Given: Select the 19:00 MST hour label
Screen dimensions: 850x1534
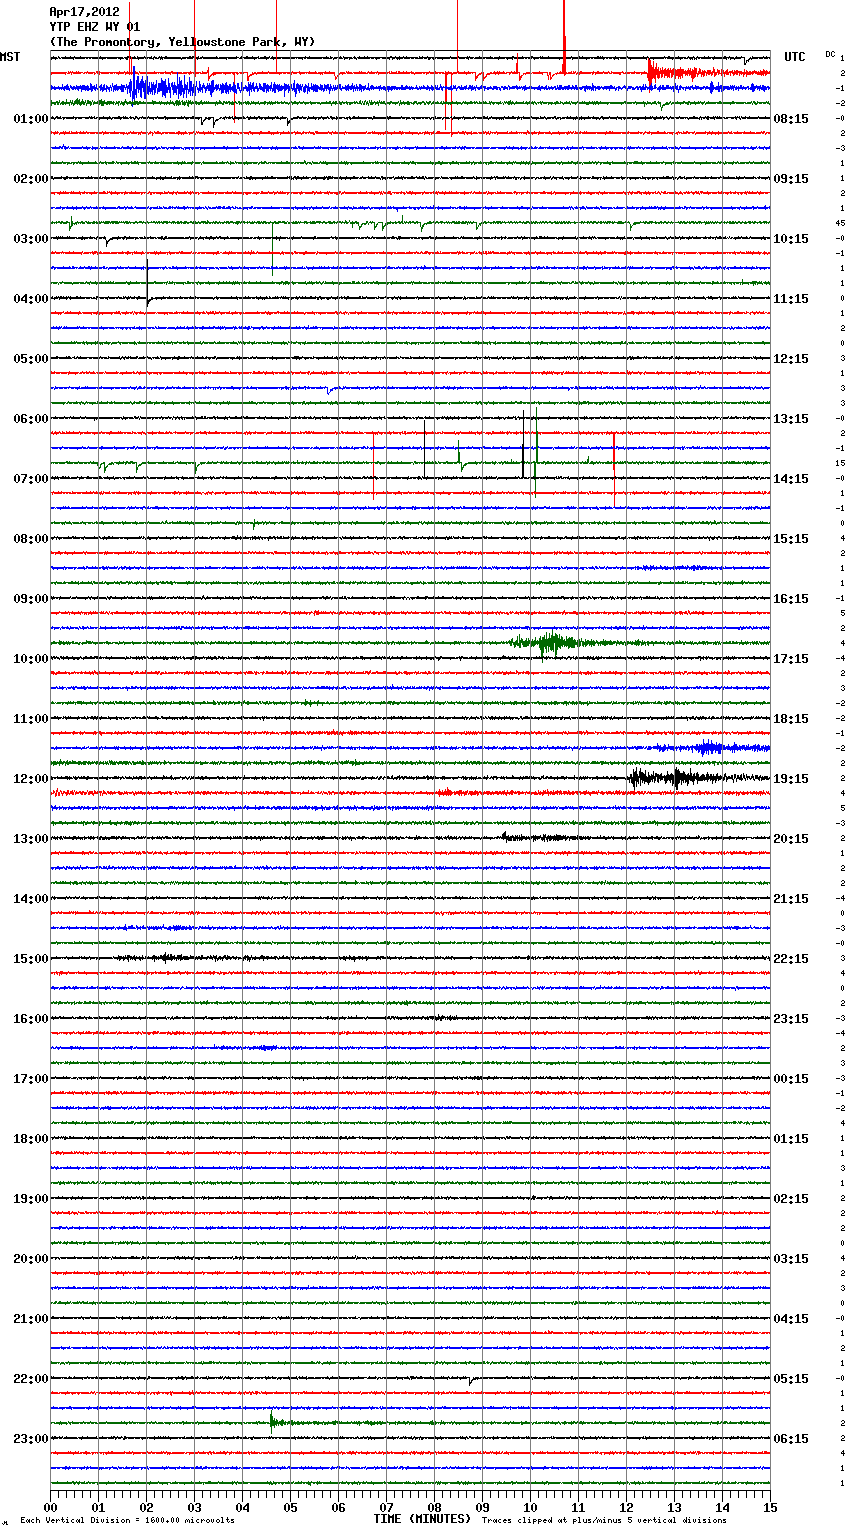Looking at the screenshot, I should 31,1199.
